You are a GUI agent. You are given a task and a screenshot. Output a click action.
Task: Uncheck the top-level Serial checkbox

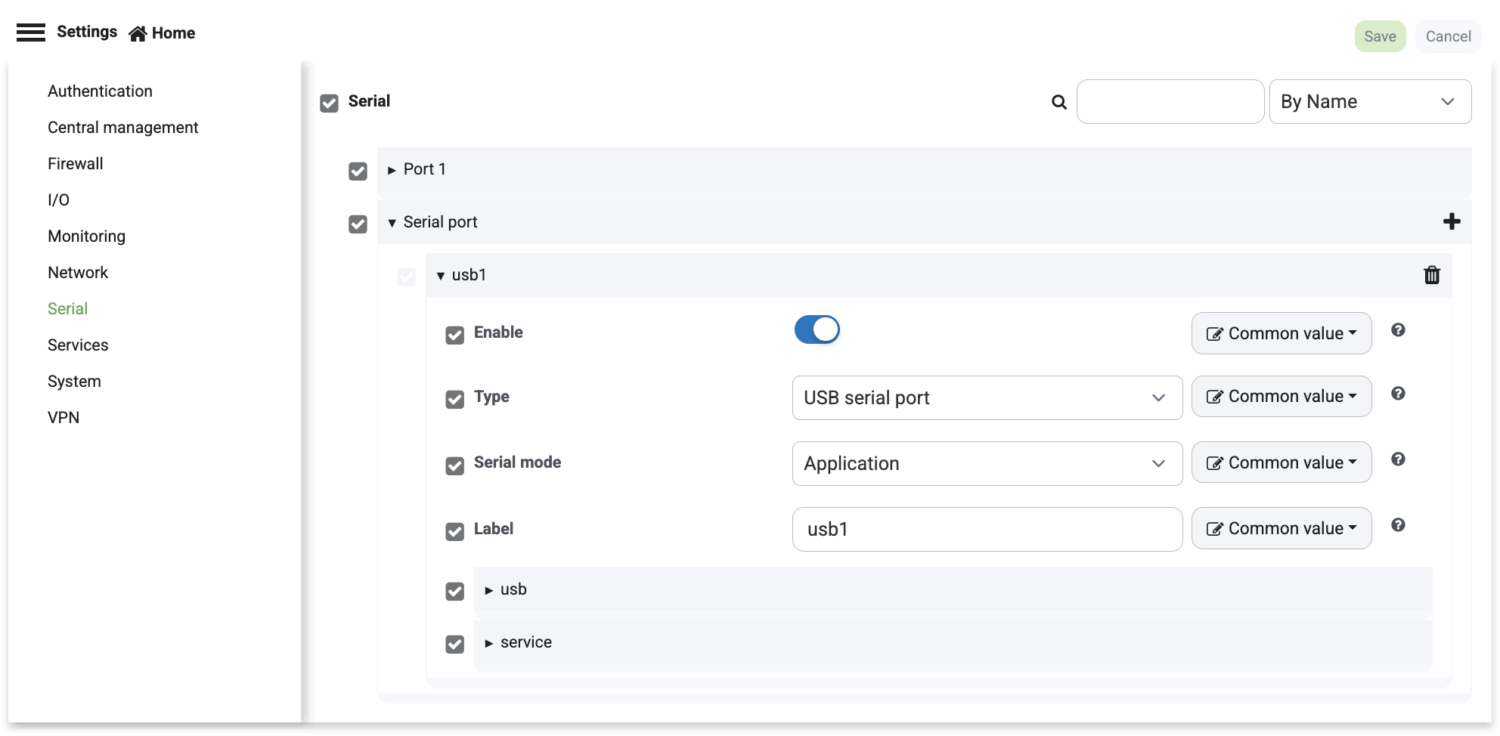329,103
